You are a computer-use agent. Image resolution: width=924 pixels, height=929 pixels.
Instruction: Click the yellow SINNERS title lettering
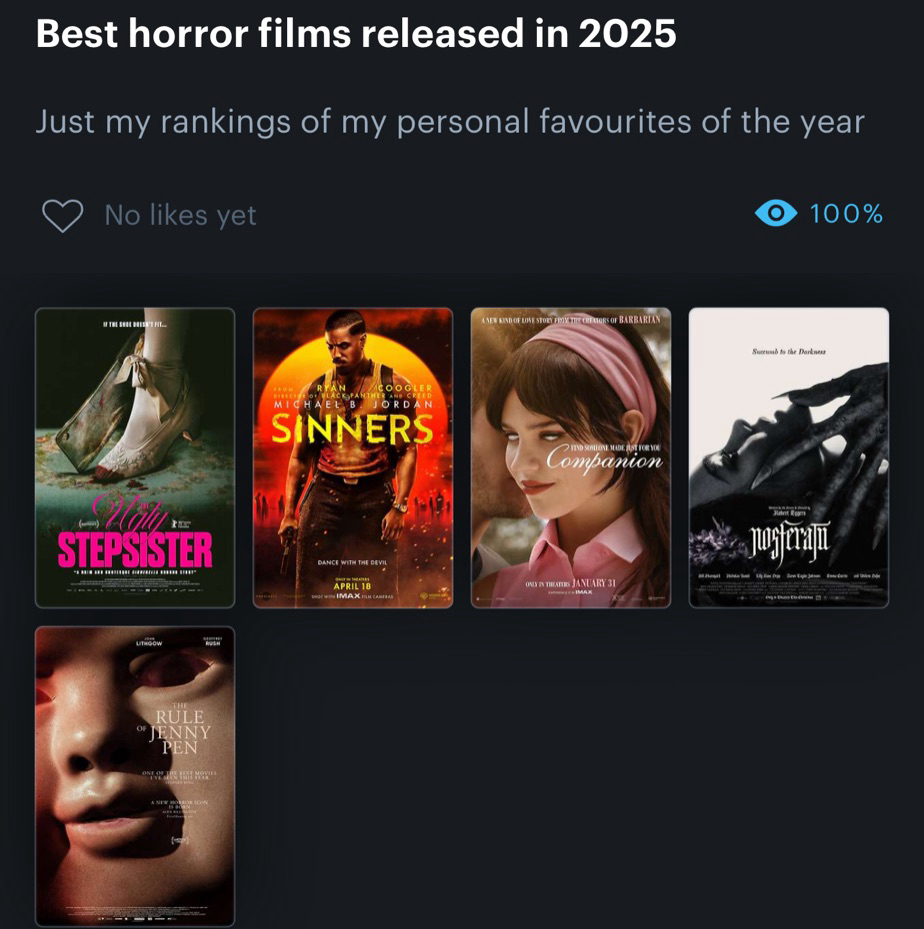point(352,429)
